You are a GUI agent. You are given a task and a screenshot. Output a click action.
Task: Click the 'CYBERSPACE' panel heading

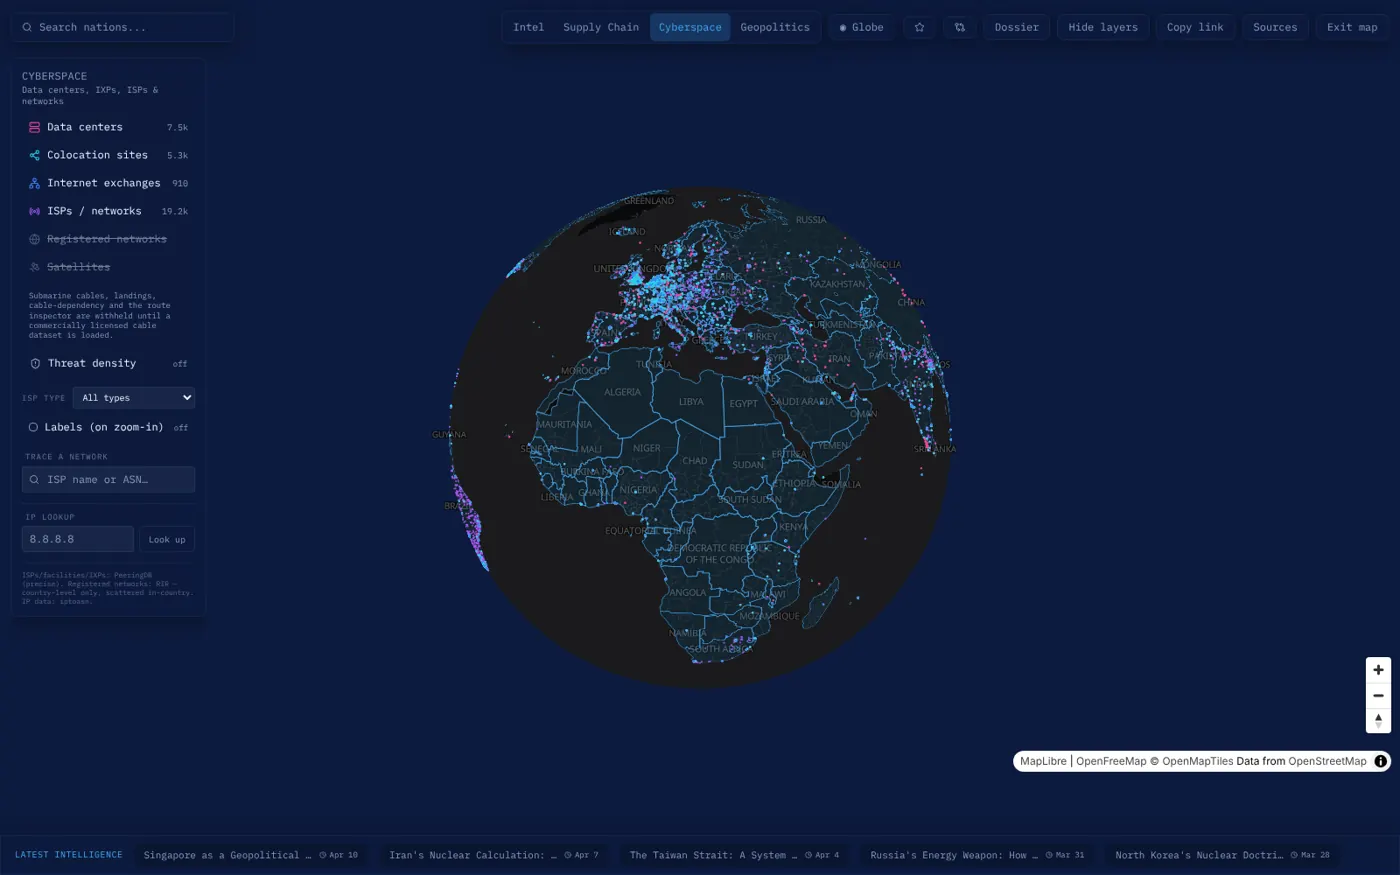tap(54, 76)
